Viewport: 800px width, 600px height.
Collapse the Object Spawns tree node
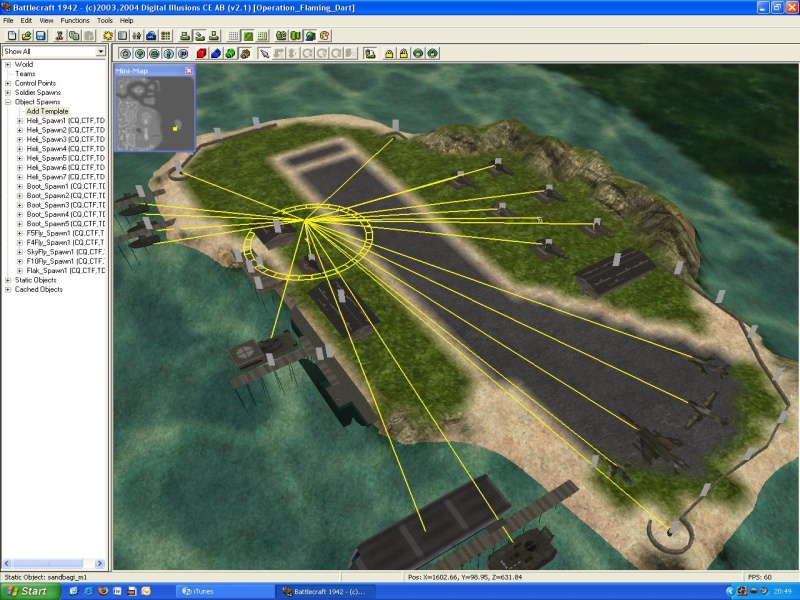coord(8,102)
